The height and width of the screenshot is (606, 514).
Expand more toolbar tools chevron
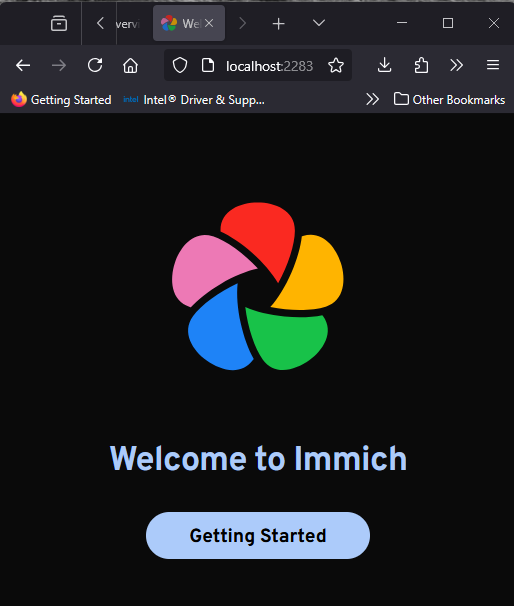[456, 65]
